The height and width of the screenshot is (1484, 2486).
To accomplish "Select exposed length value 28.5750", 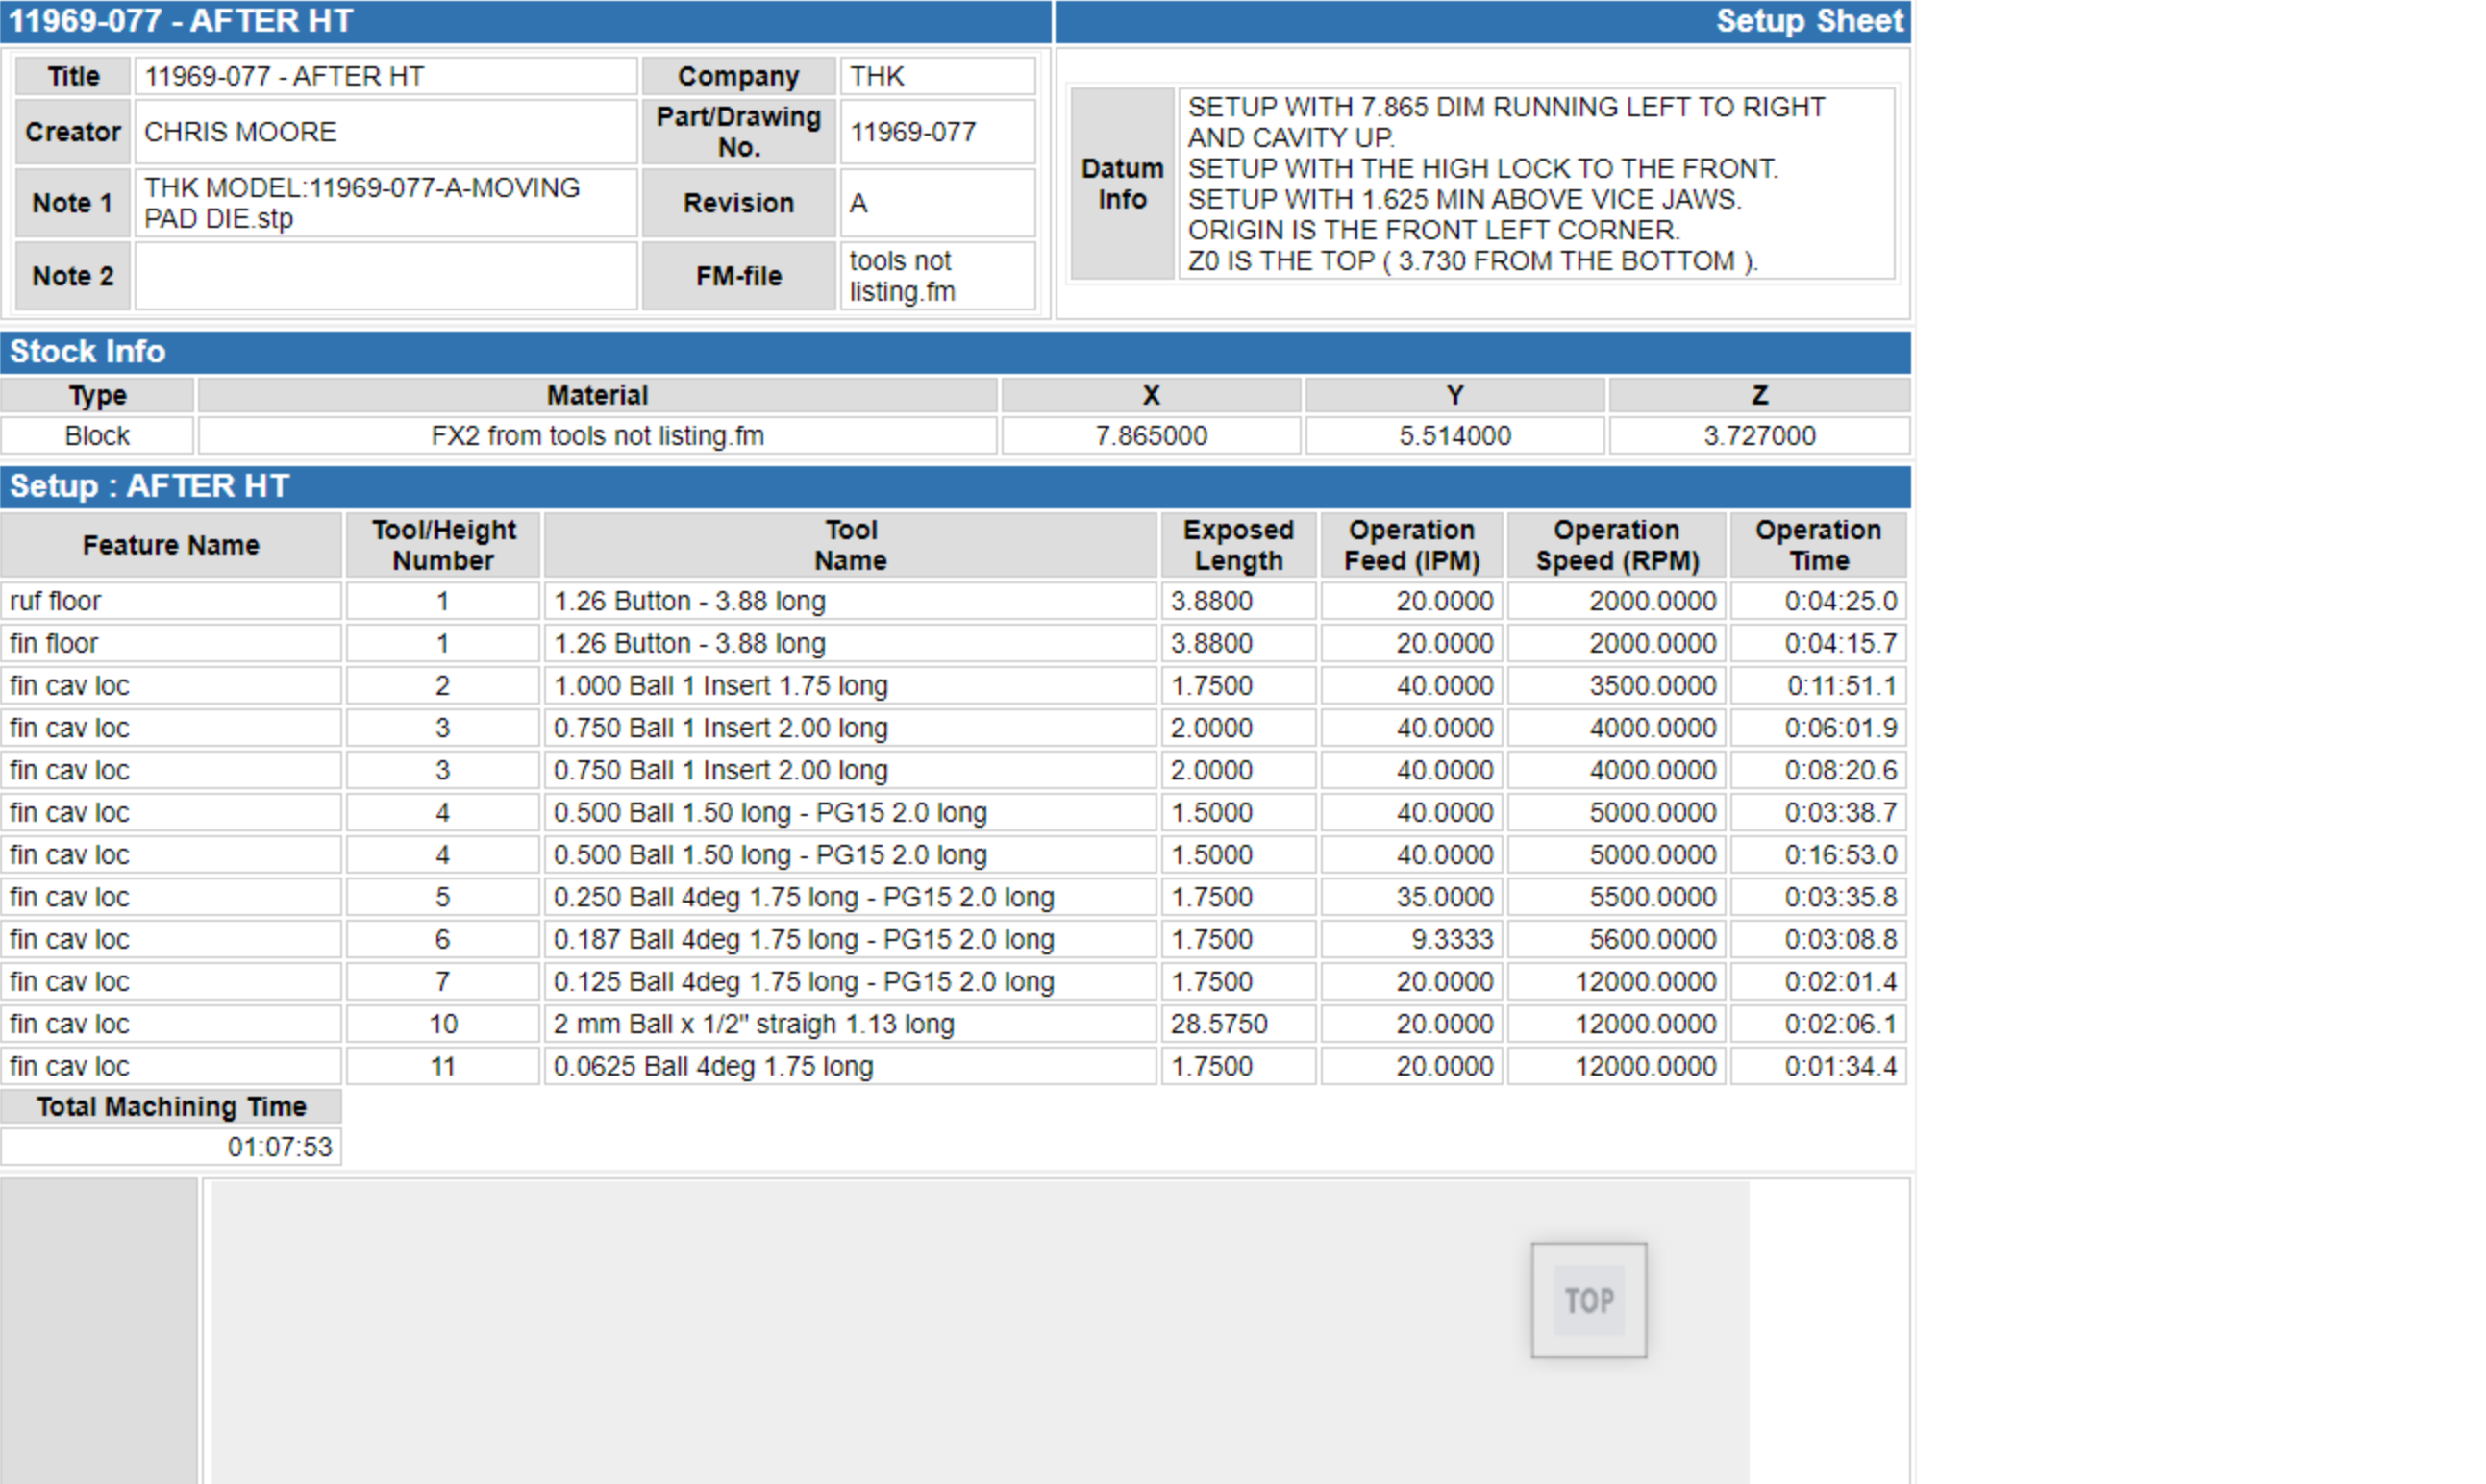I will point(1238,1024).
